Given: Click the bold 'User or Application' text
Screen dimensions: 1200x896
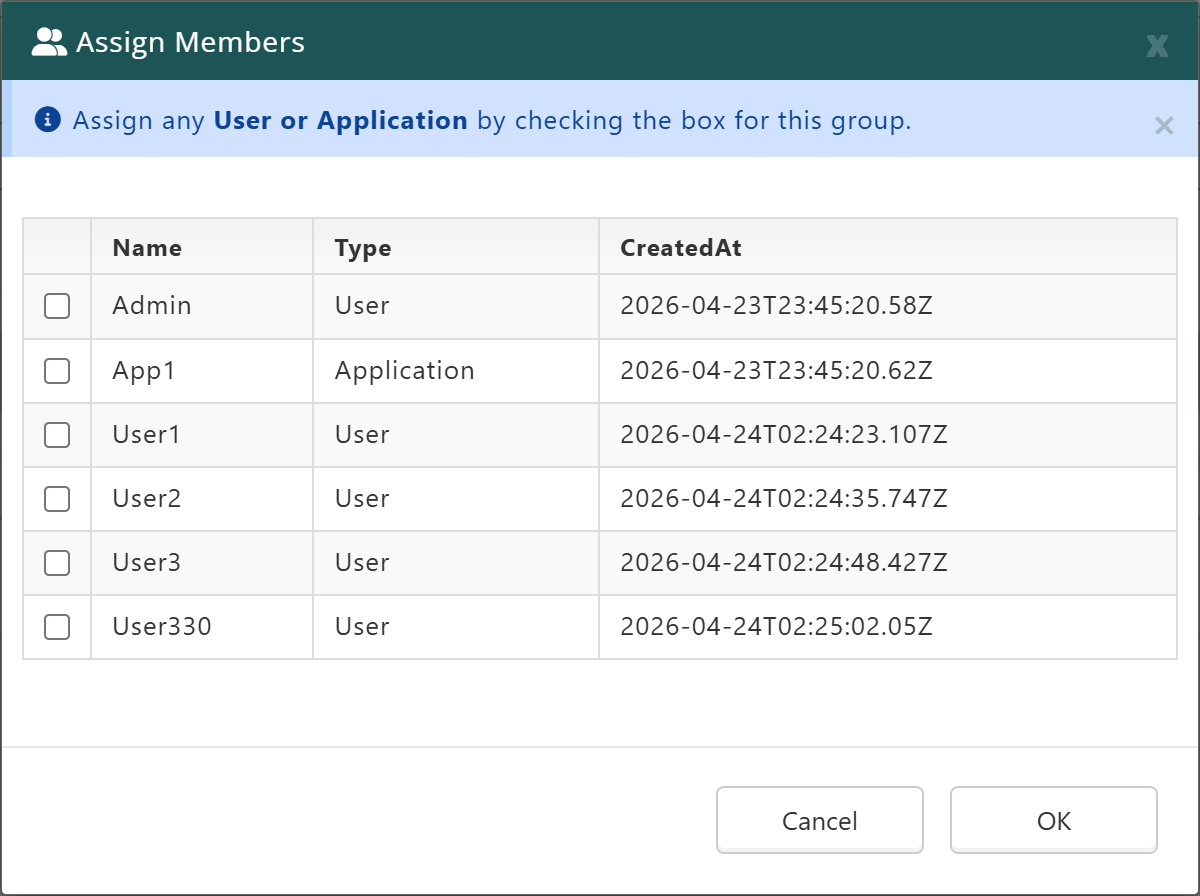Looking at the screenshot, I should (x=341, y=121).
